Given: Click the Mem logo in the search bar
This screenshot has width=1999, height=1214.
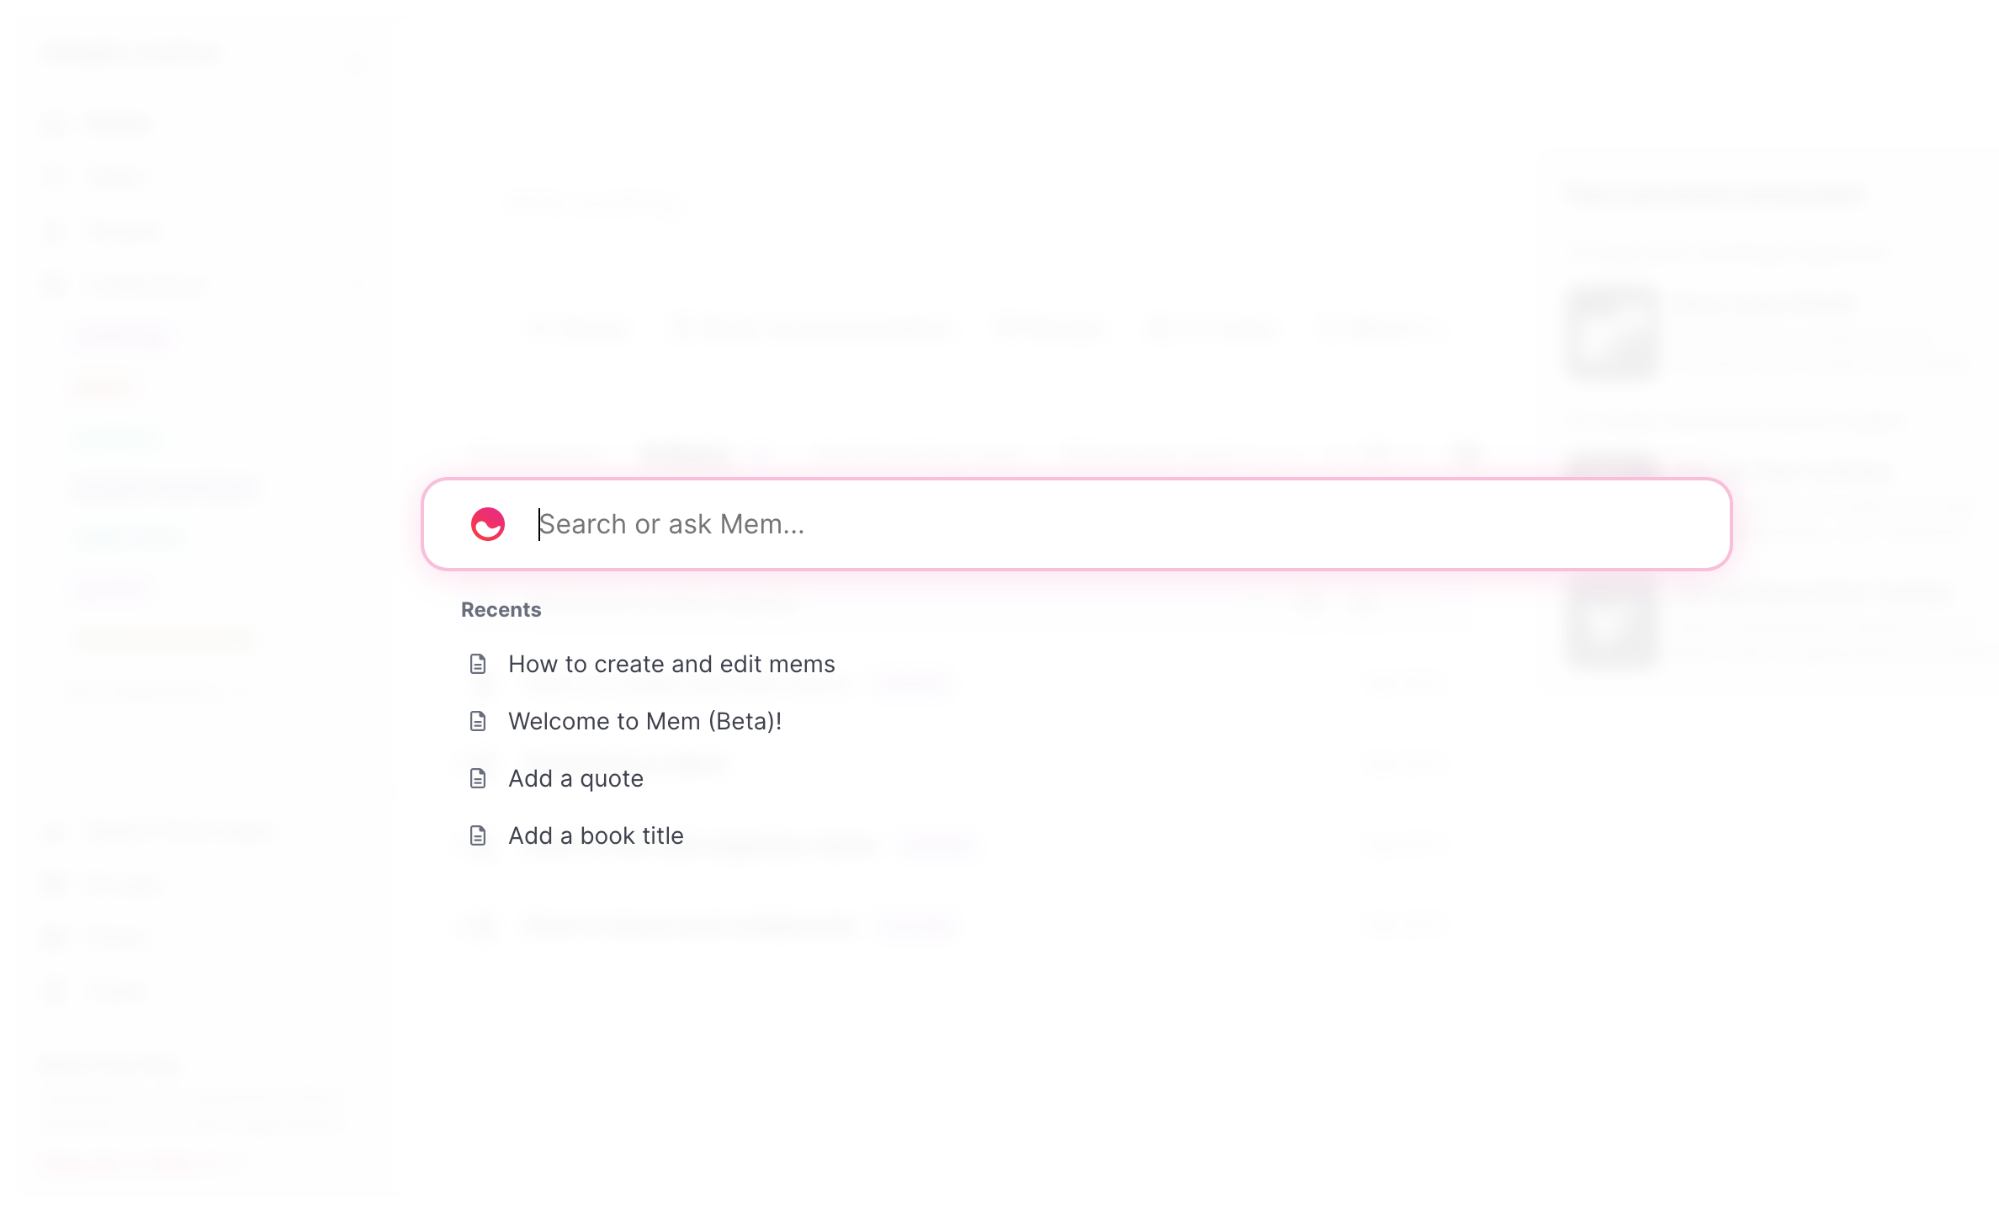Looking at the screenshot, I should [x=487, y=523].
